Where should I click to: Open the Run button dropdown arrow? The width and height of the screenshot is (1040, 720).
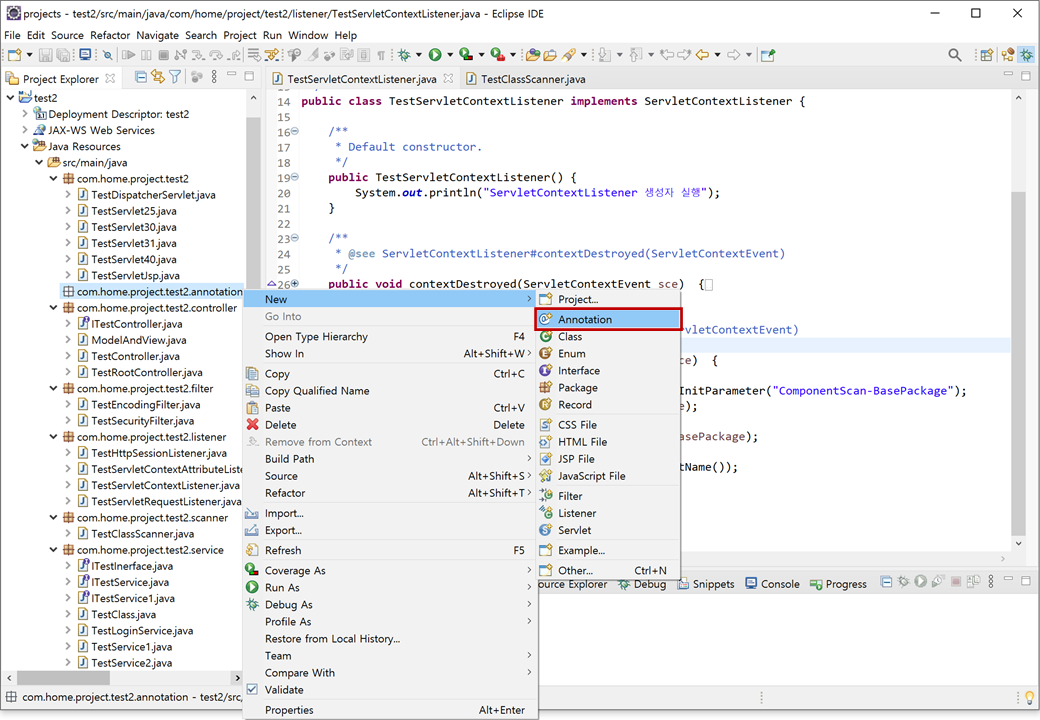[x=450, y=55]
